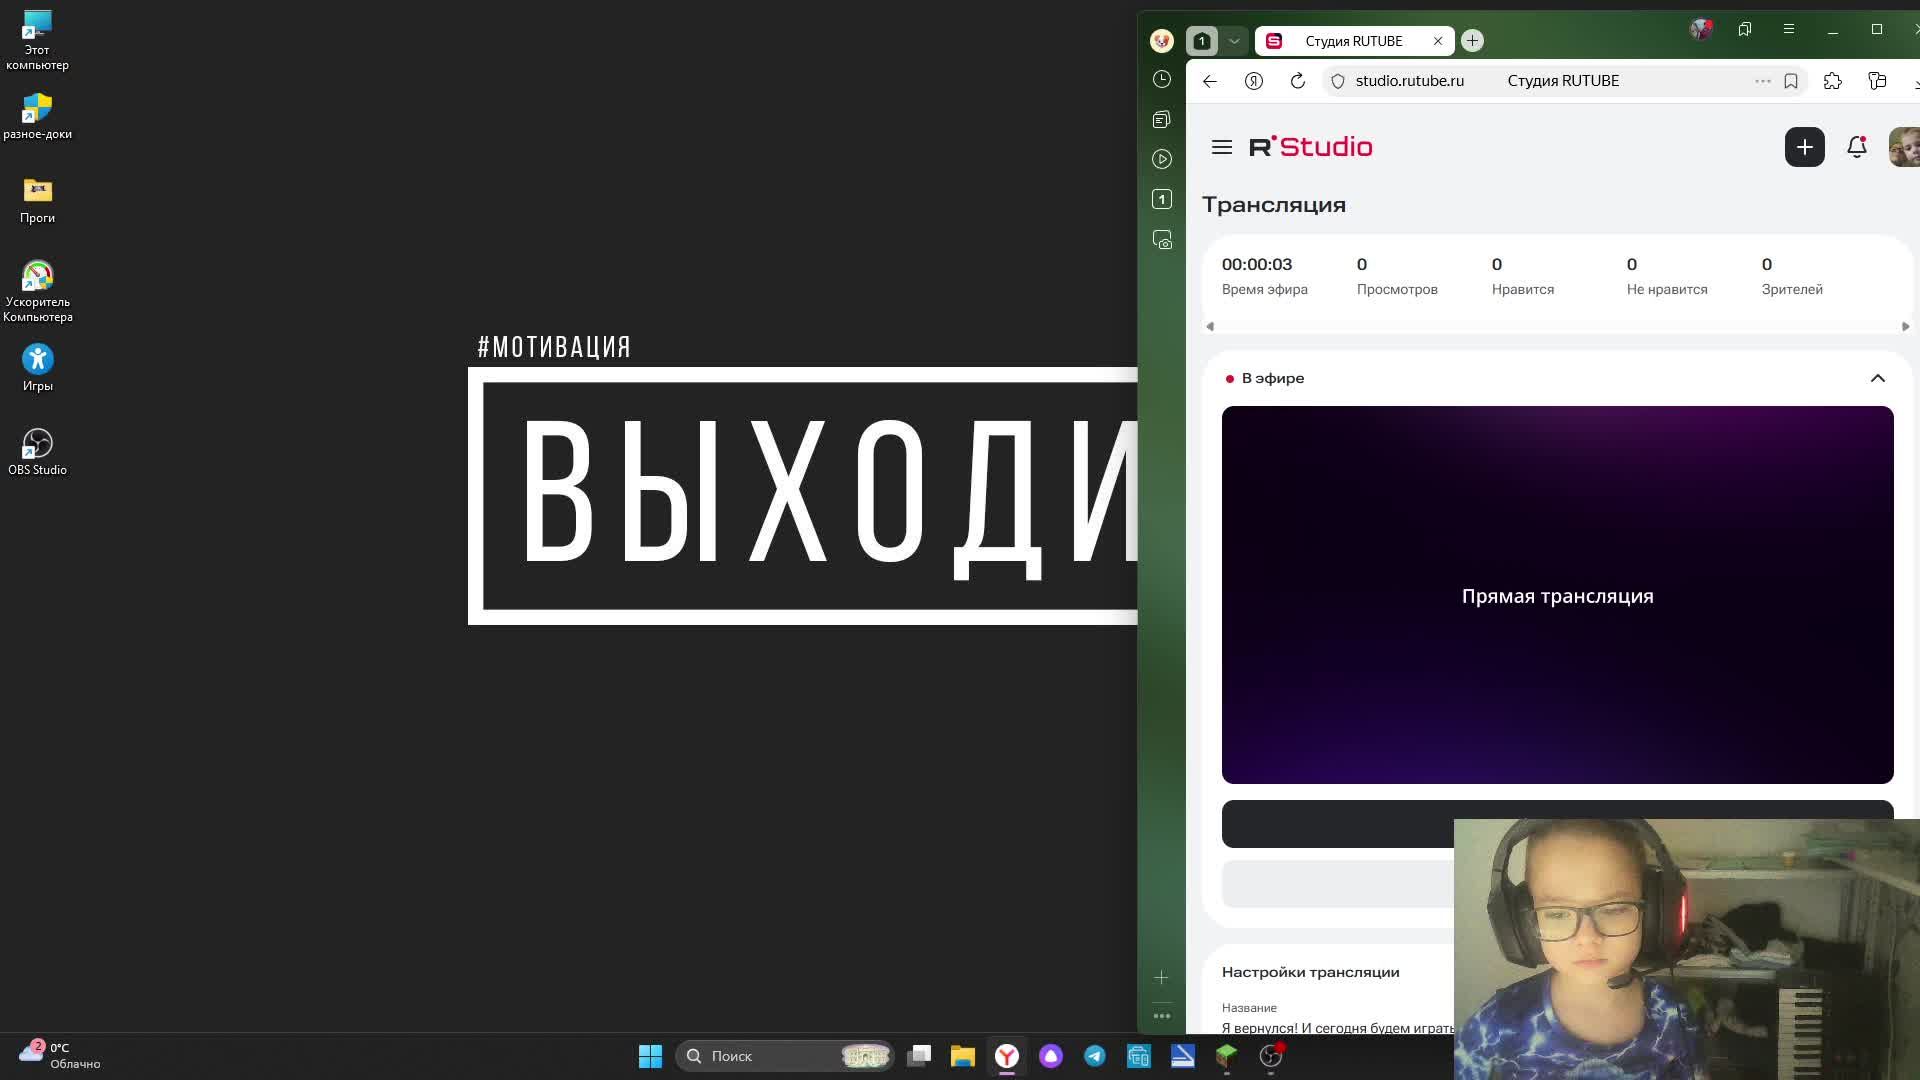Open the screenshot tool in browser sidebar
This screenshot has height=1080, width=1920.
(1161, 240)
